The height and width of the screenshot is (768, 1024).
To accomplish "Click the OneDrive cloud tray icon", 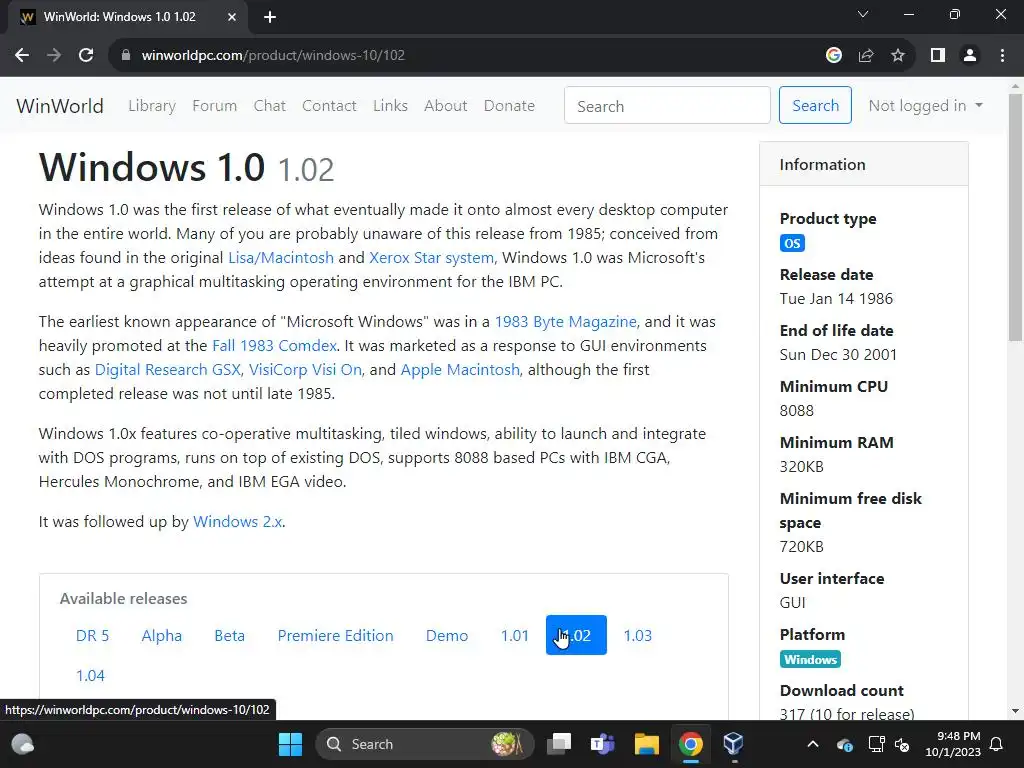I will (844, 744).
